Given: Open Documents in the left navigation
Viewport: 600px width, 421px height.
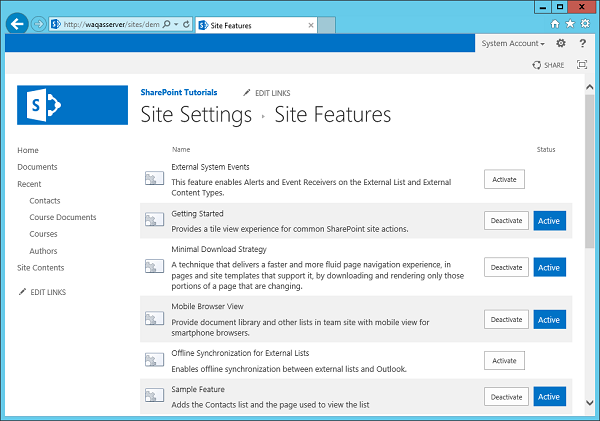Looking at the screenshot, I should pyautogui.click(x=37, y=167).
